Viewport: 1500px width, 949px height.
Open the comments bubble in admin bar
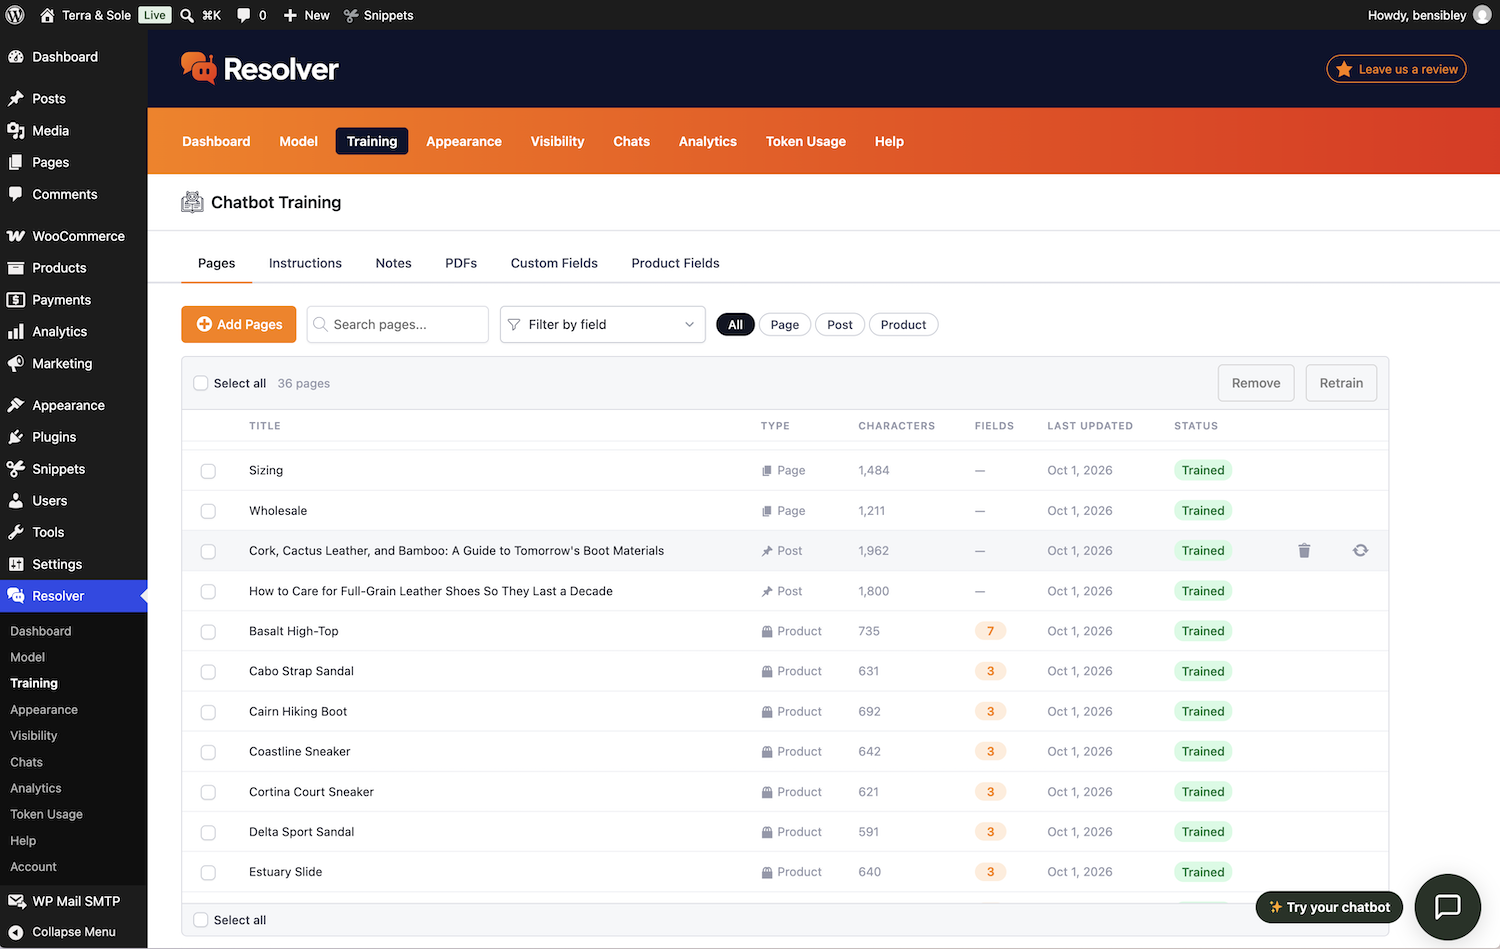coord(244,15)
